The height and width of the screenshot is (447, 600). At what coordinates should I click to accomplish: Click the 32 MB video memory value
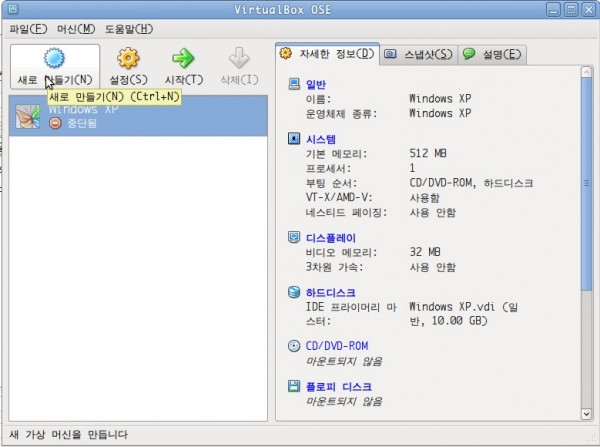[x=425, y=252]
